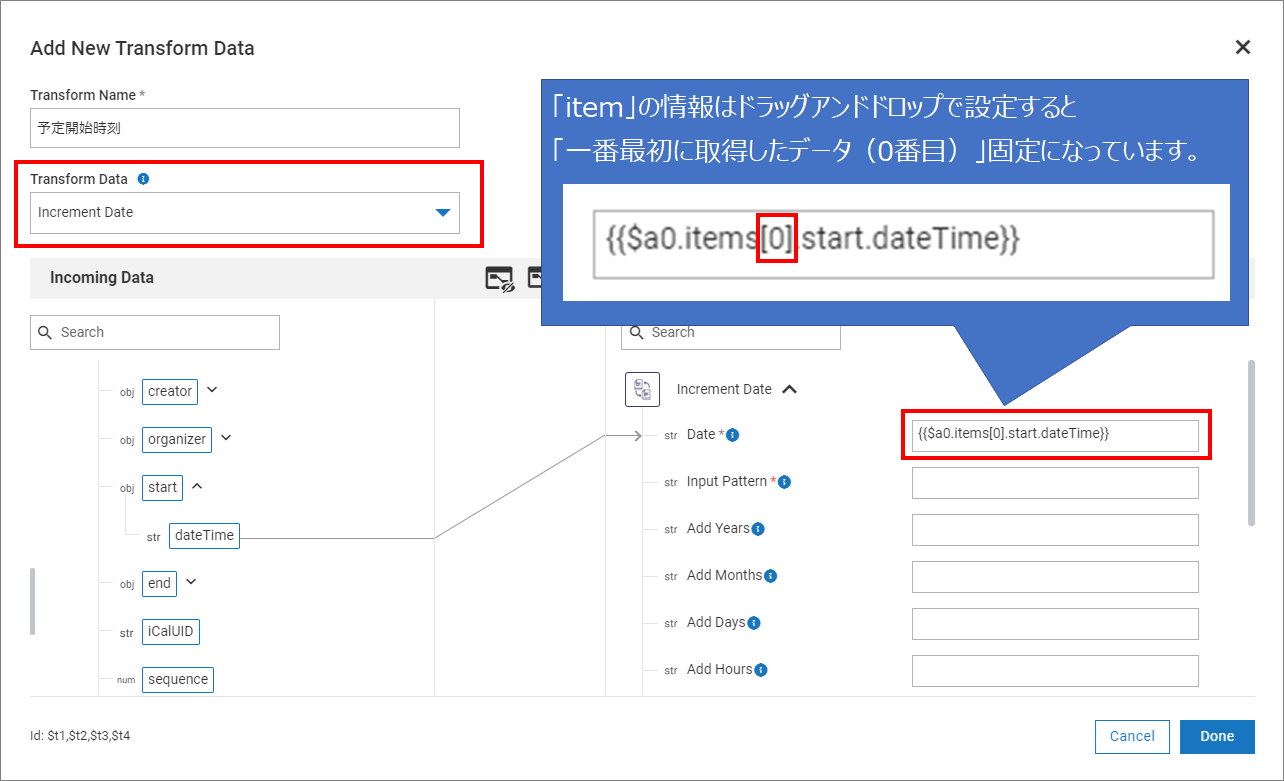1284x781 pixels.
Task: Expand the creator object node
Action: [212, 391]
